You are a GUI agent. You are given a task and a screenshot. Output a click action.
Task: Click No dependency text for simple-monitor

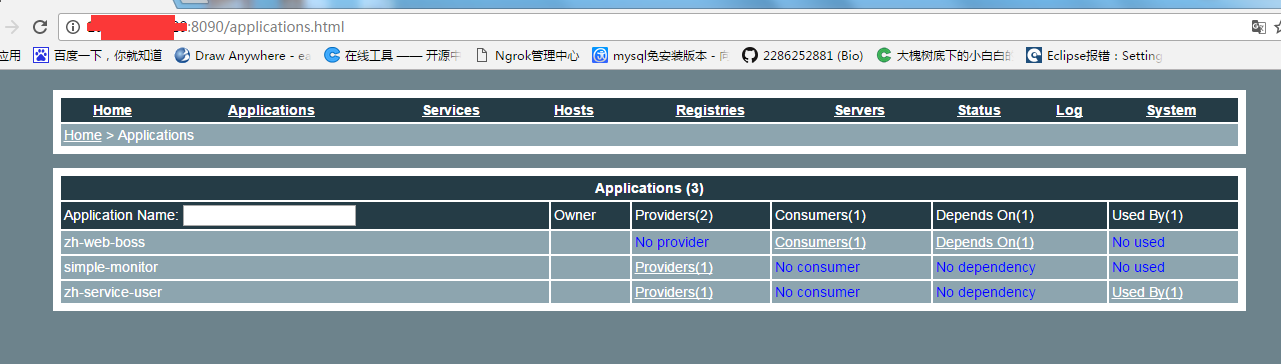pyautogui.click(x=986, y=267)
